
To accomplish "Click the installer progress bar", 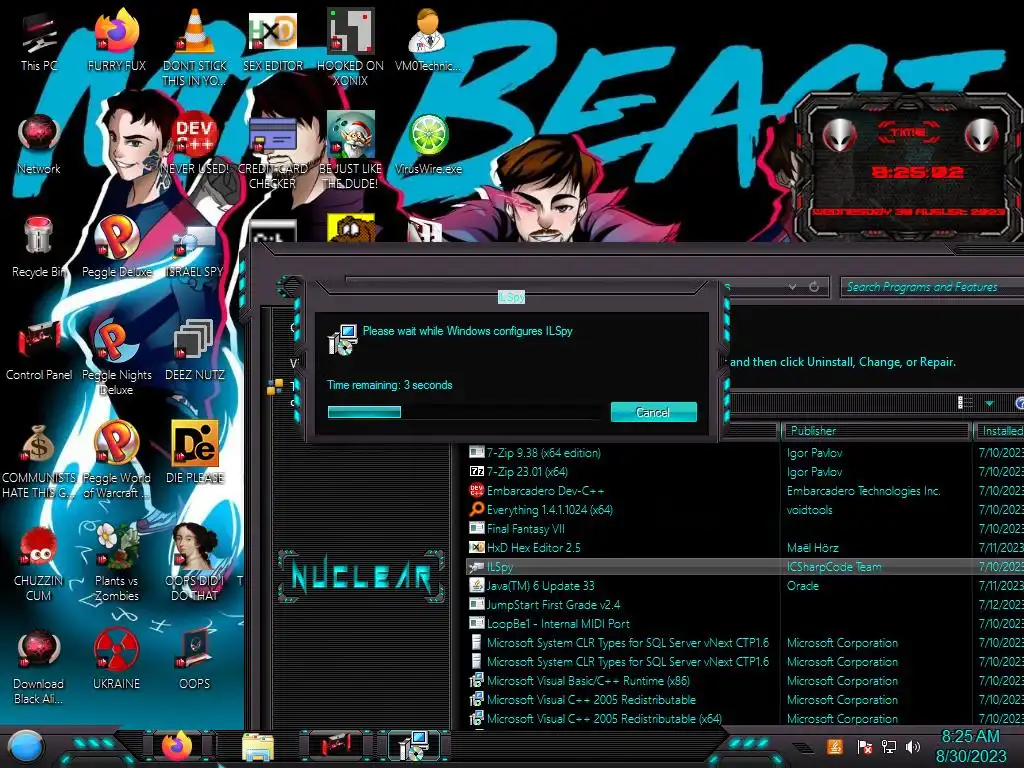I will [x=464, y=412].
